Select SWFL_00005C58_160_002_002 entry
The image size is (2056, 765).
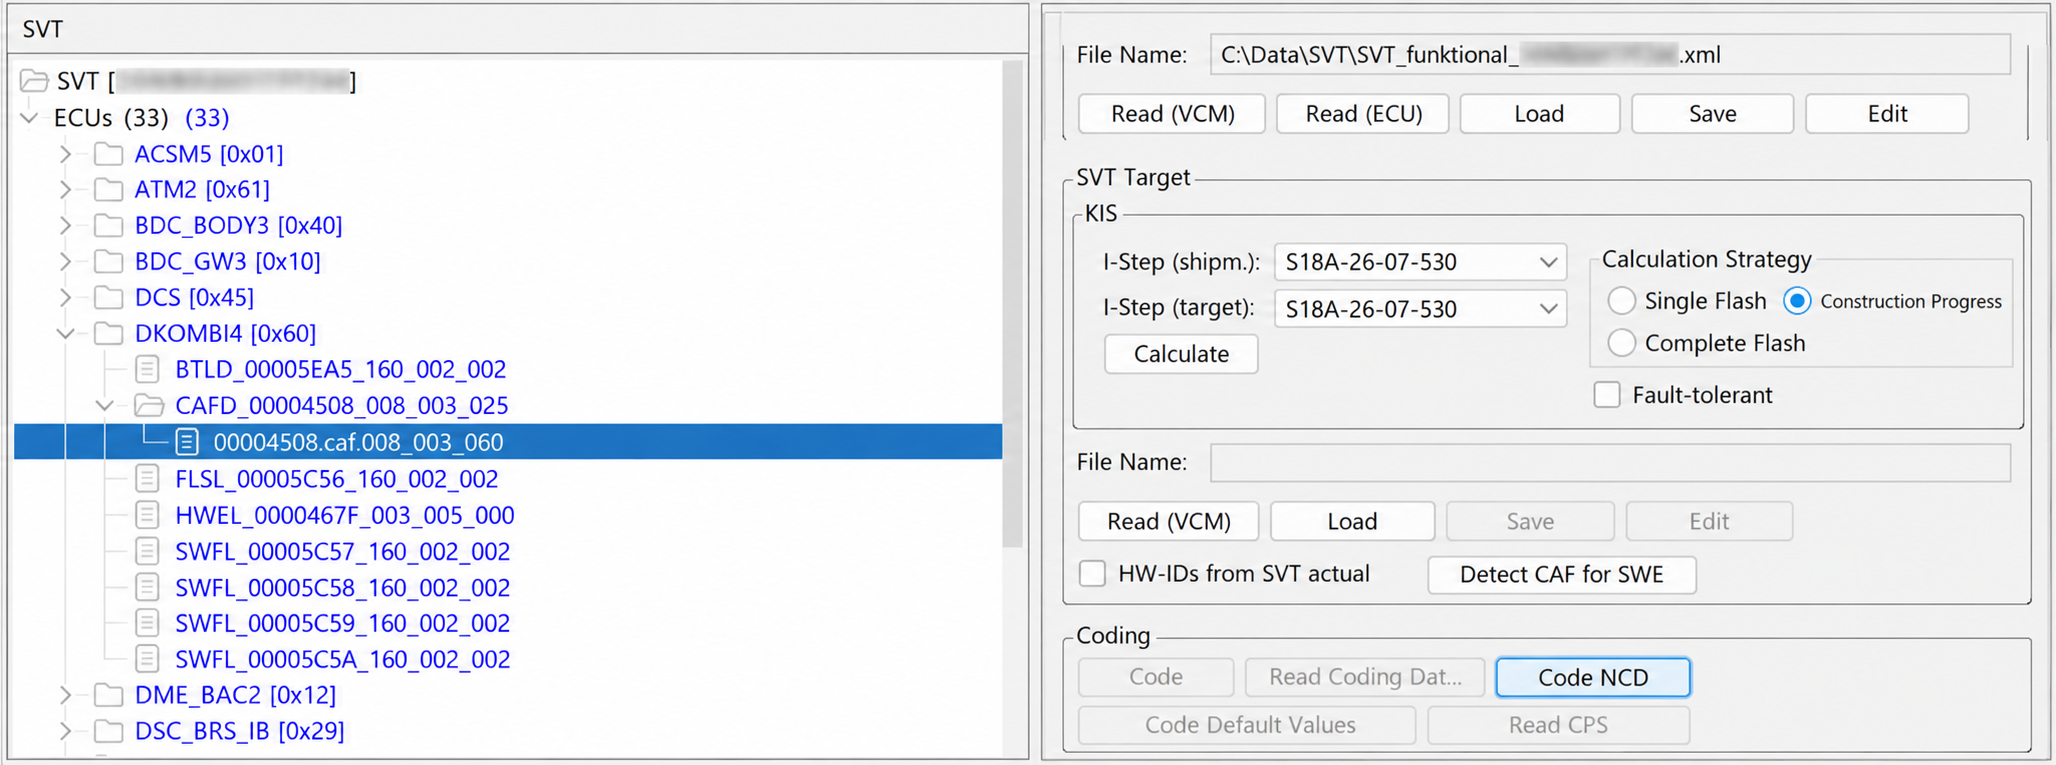pyautogui.click(x=342, y=588)
